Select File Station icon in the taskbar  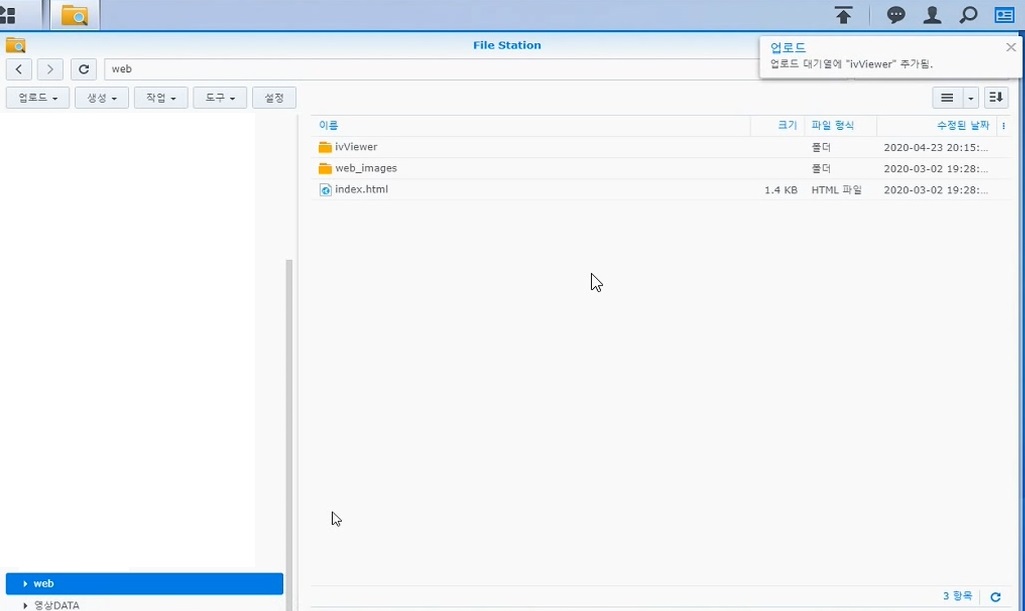pyautogui.click(x=75, y=15)
